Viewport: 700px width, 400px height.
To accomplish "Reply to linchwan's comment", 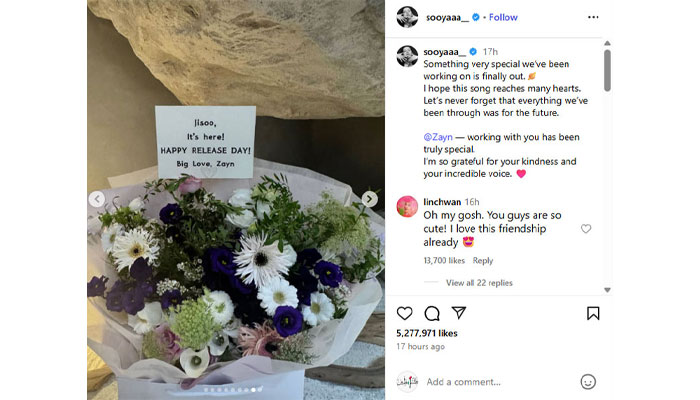I will 483,260.
